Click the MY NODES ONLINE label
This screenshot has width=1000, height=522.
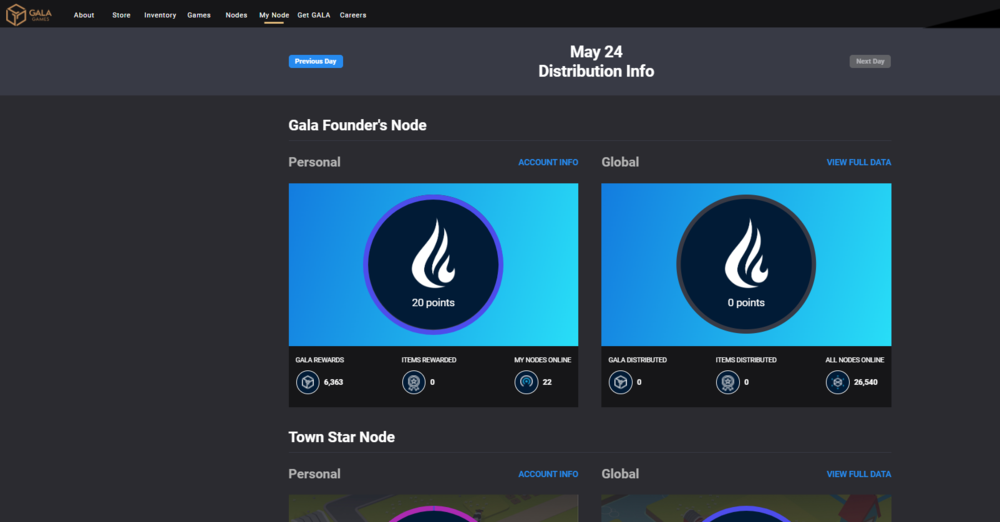pos(543,360)
